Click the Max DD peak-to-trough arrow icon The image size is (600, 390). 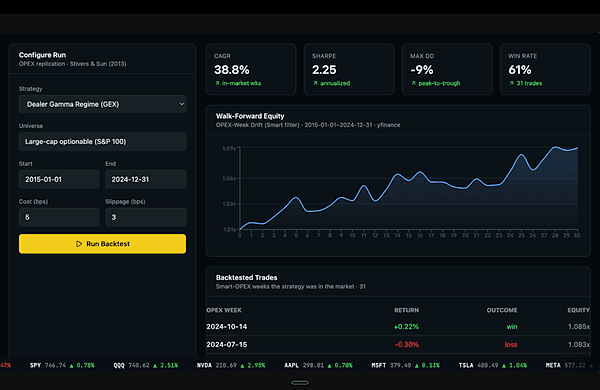click(413, 83)
